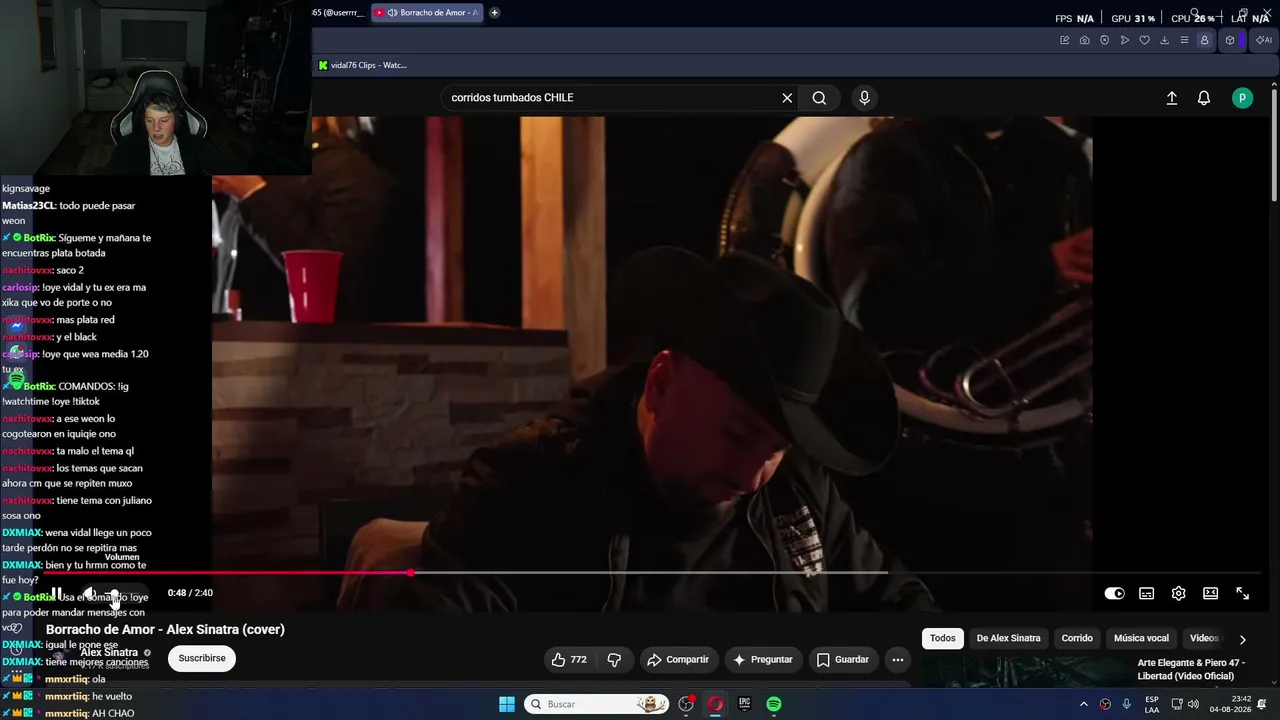The height and width of the screenshot is (720, 1280).
Task: Select the 'De Alex Sinatra' chip
Action: 1008,638
